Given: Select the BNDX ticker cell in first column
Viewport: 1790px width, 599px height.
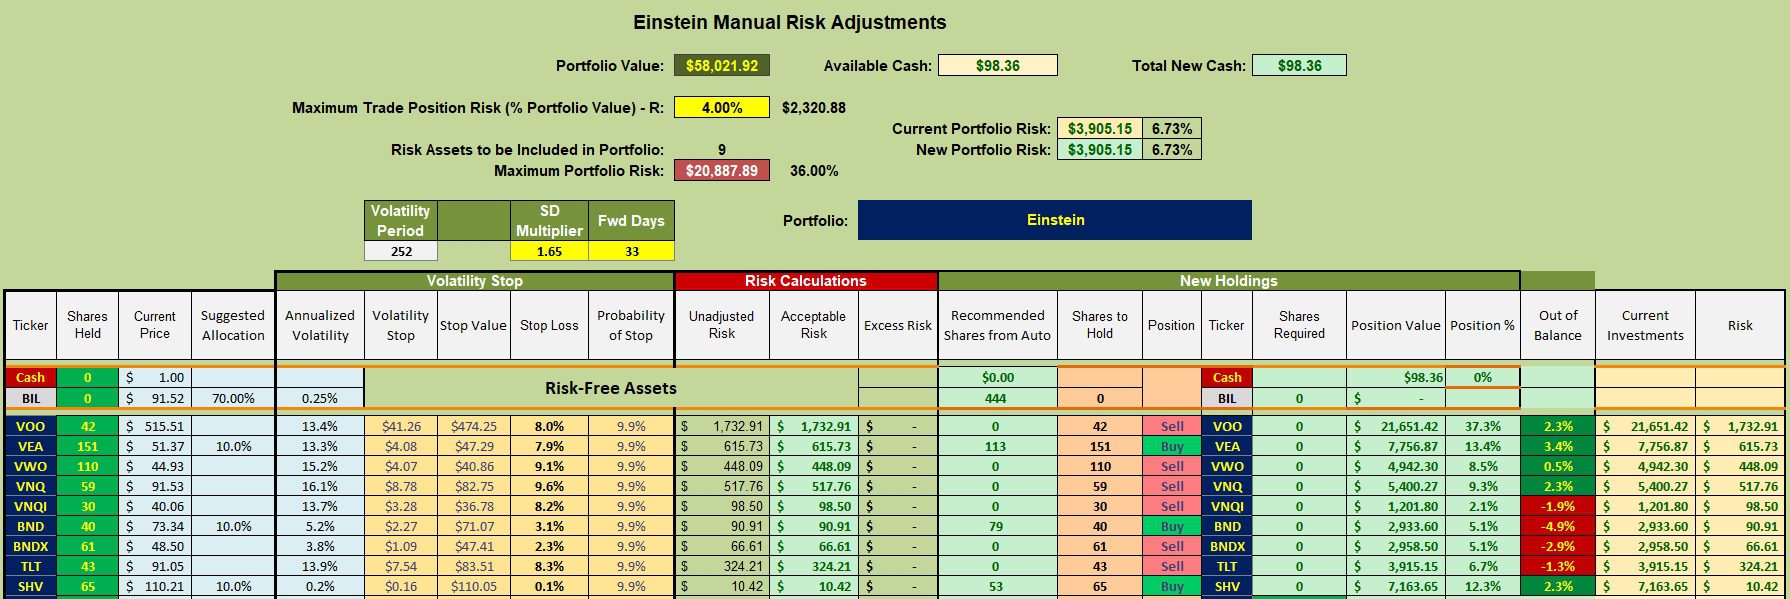Looking at the screenshot, I should [x=30, y=546].
